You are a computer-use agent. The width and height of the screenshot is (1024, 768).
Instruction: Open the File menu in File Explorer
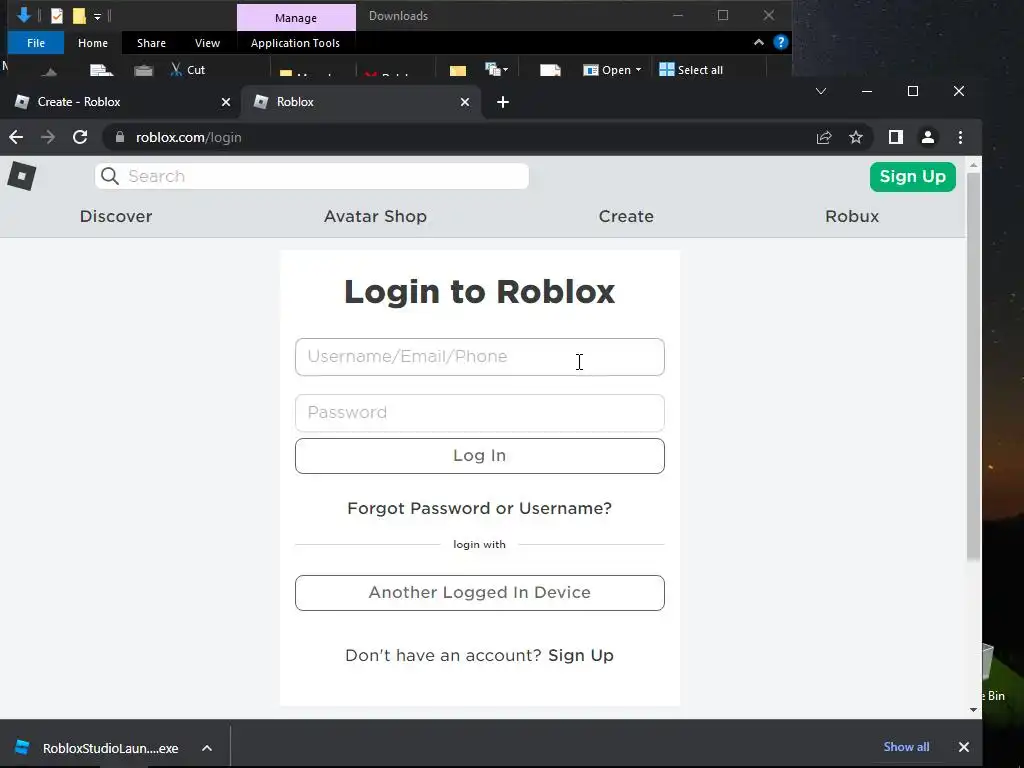coord(36,43)
